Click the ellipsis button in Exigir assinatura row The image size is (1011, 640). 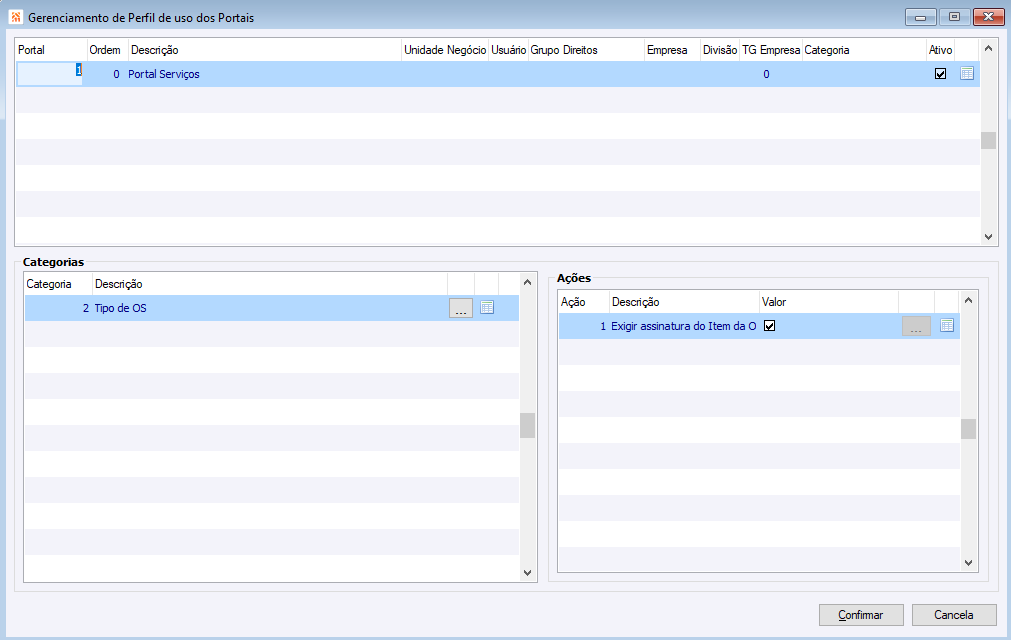click(x=916, y=326)
